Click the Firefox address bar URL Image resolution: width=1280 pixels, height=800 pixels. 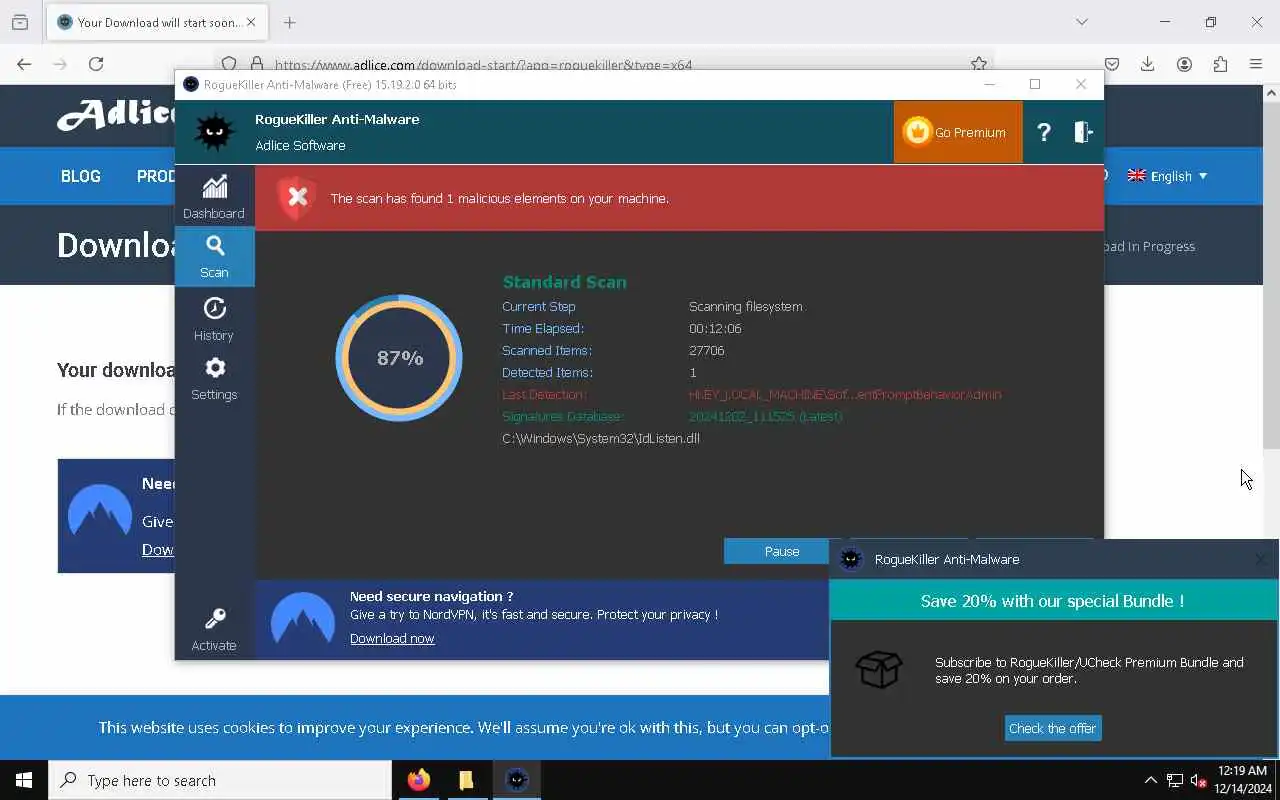[x=483, y=64]
